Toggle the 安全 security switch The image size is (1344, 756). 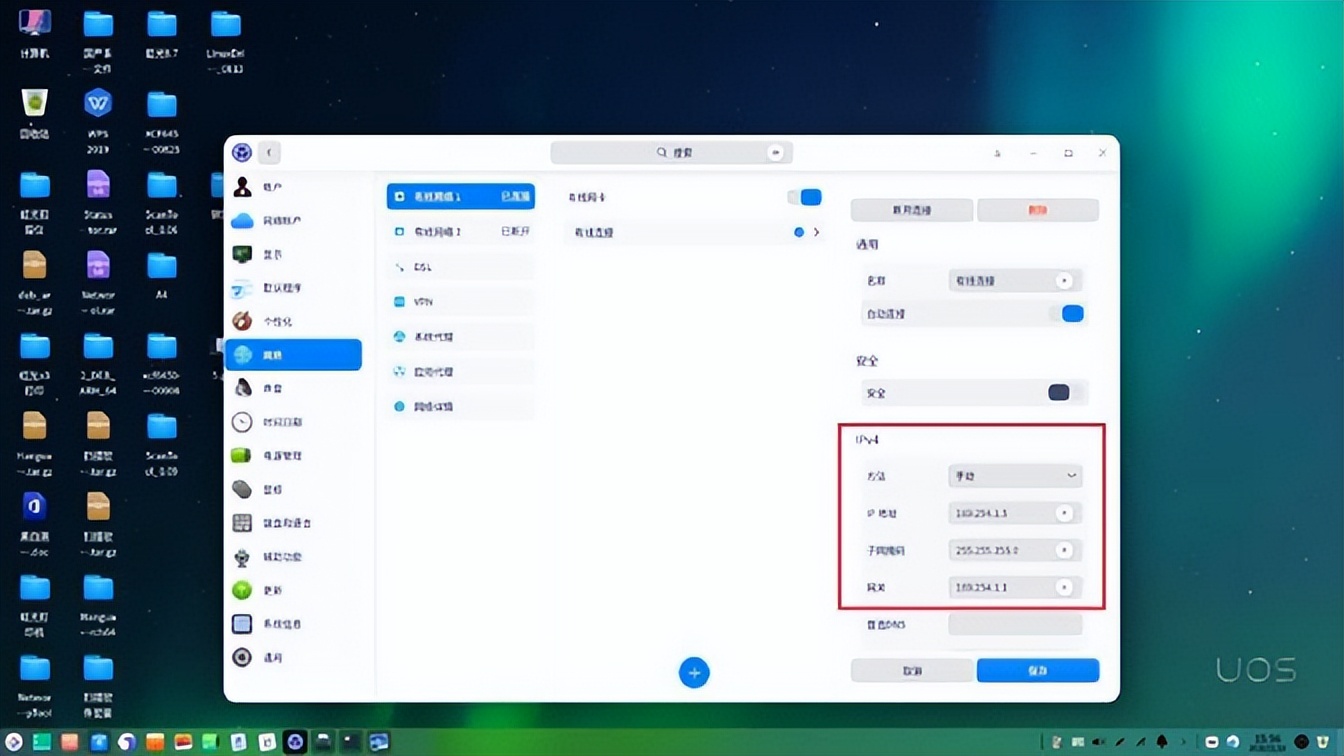point(1058,392)
